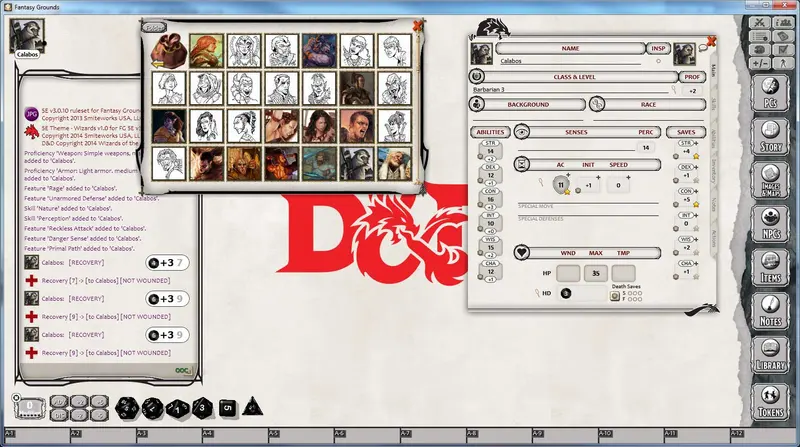Open the magnifier link beside Barbarian 3
This screenshot has width=800, height=447.
point(674,90)
